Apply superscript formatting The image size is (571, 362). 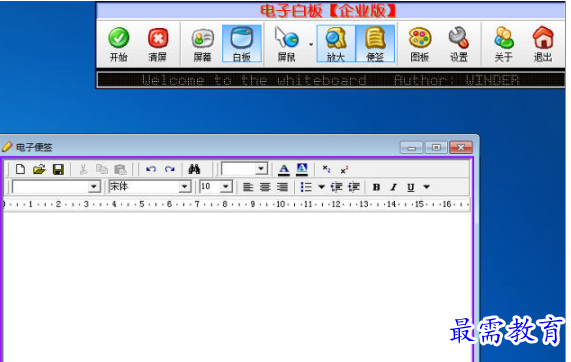point(344,169)
